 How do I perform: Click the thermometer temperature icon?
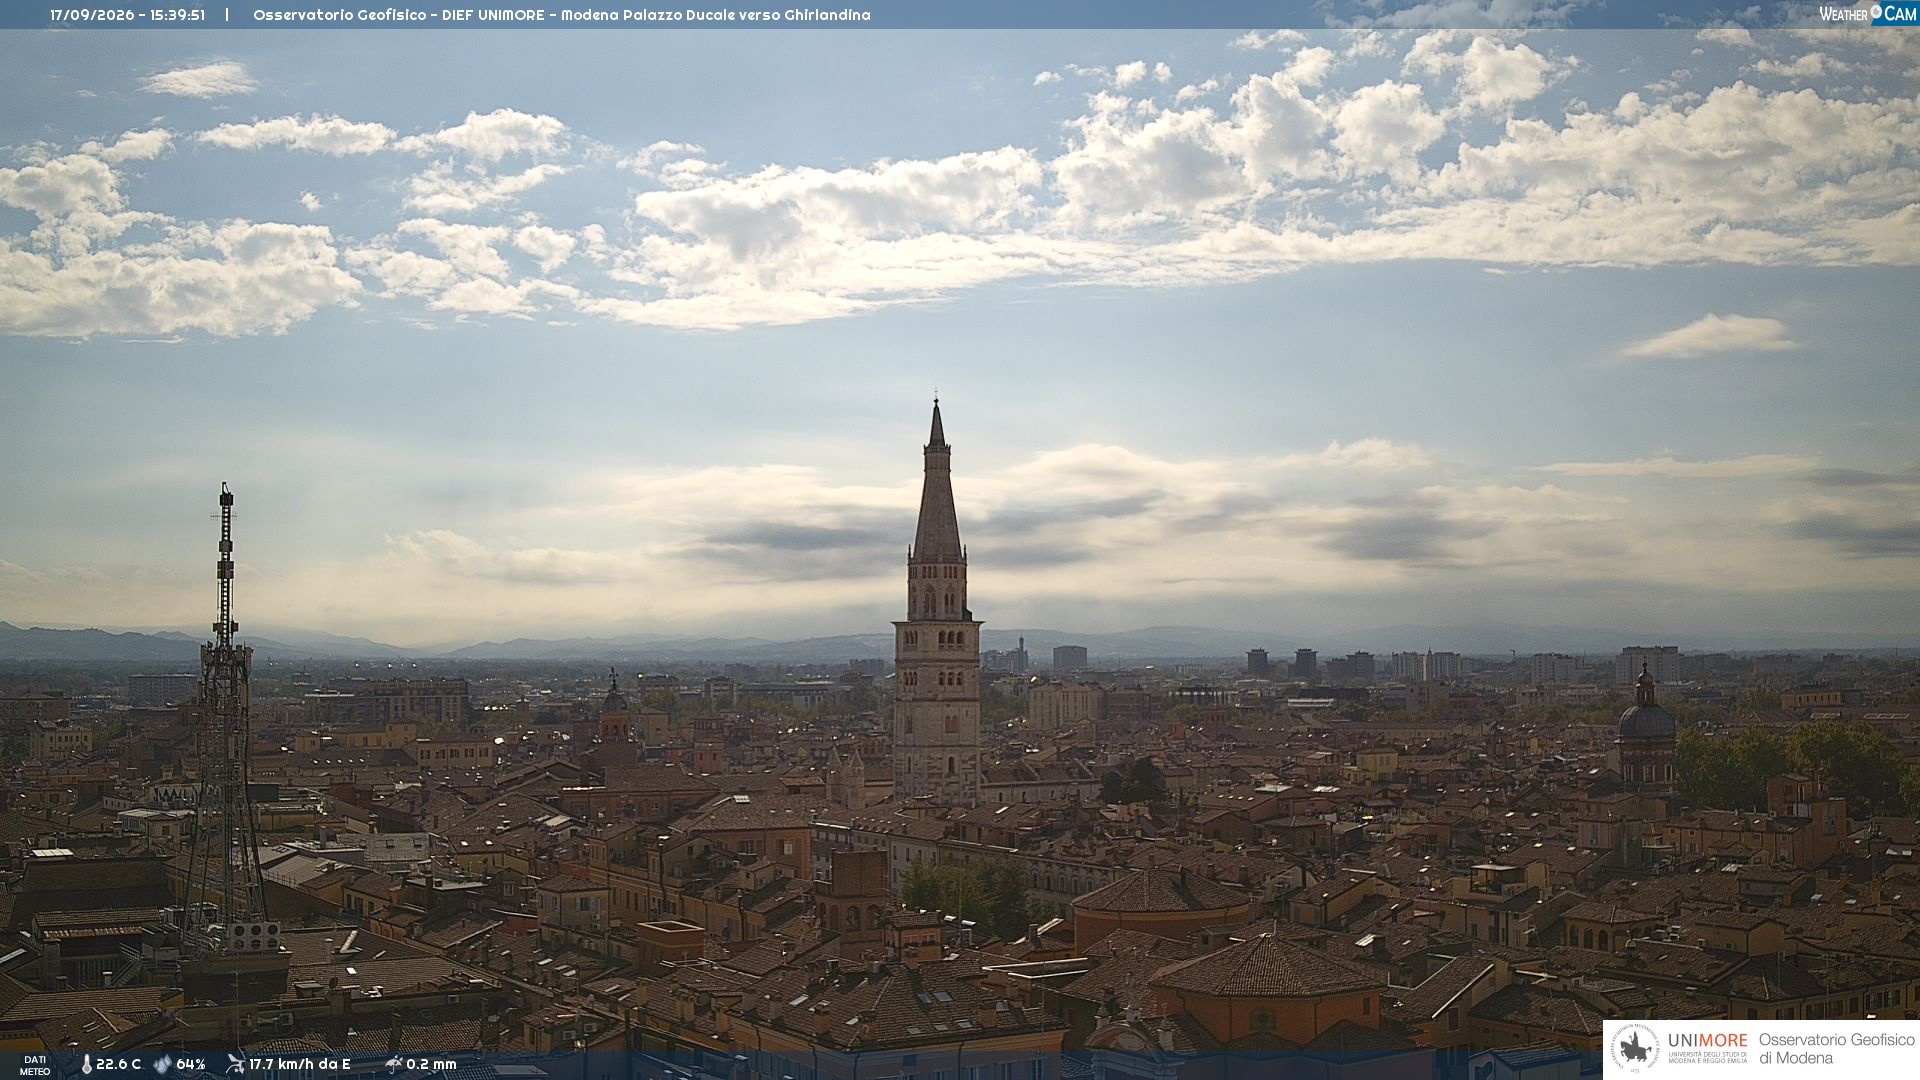[86, 1064]
